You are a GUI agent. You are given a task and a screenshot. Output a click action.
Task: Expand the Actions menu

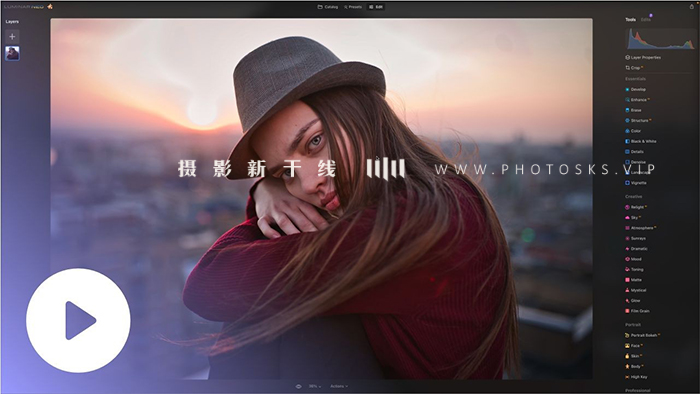339,386
